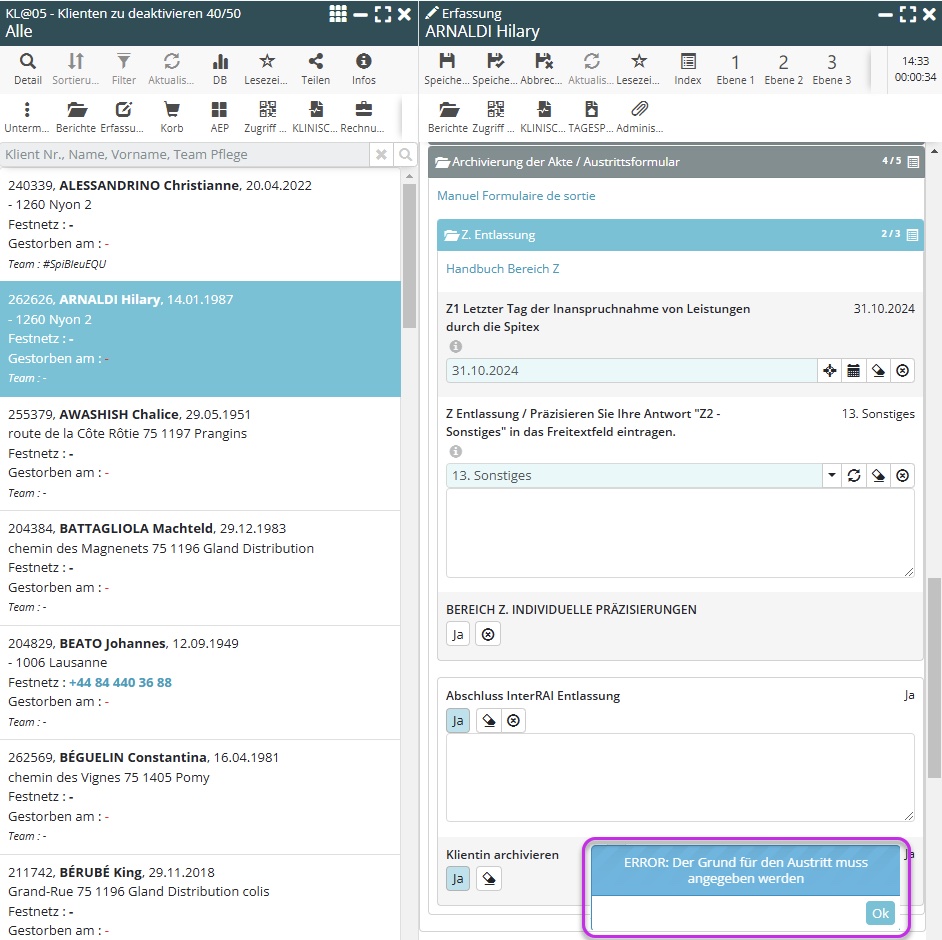Open the Handbuch Bereich Z link

[x=502, y=269]
